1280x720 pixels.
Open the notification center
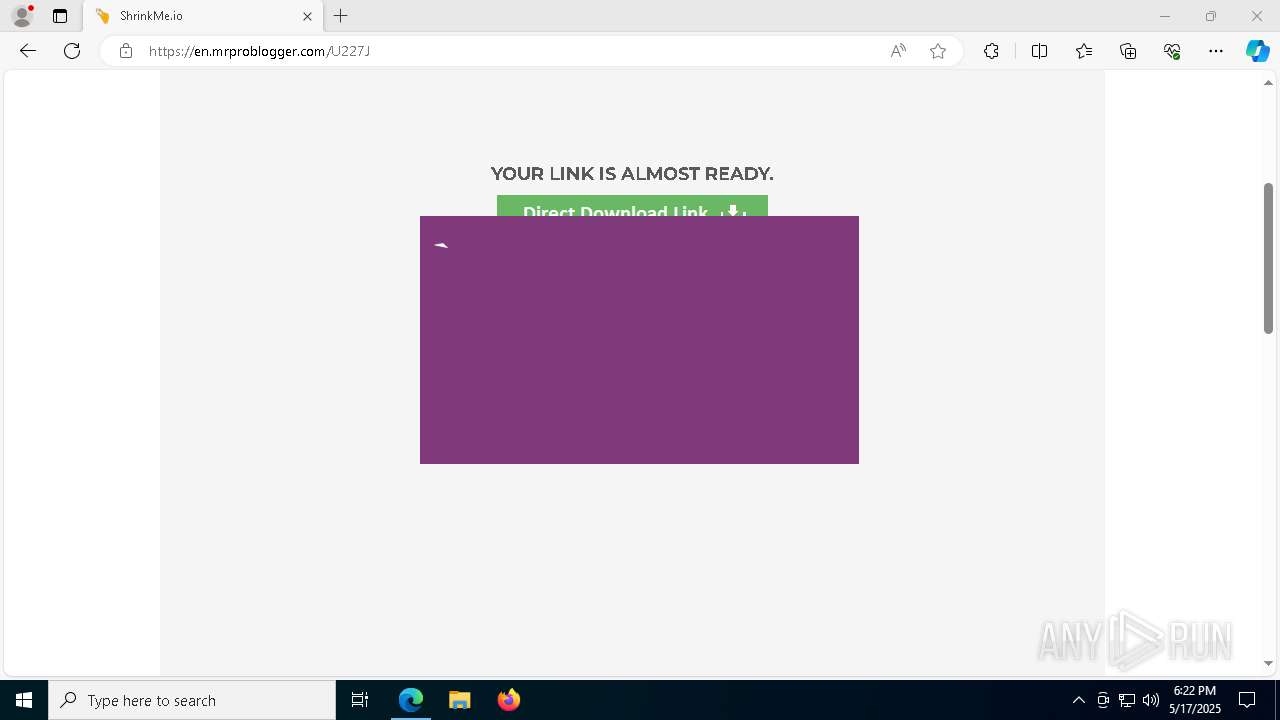coord(1247,700)
